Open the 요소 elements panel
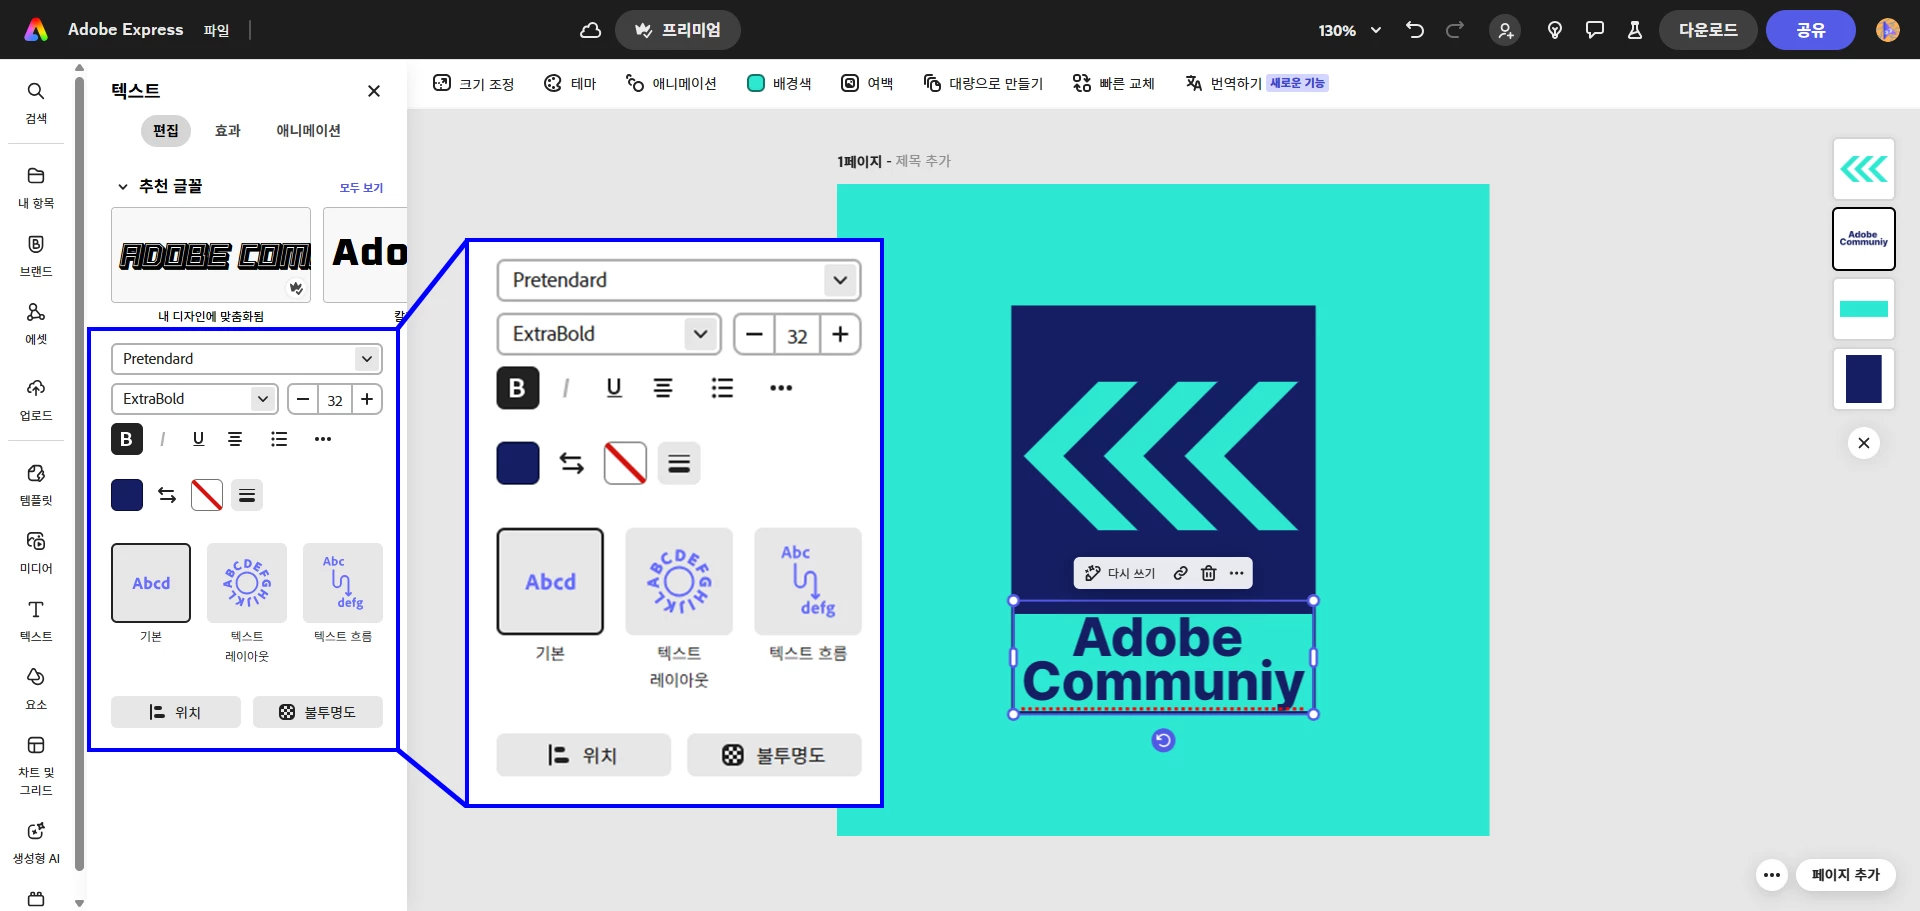 coord(36,688)
